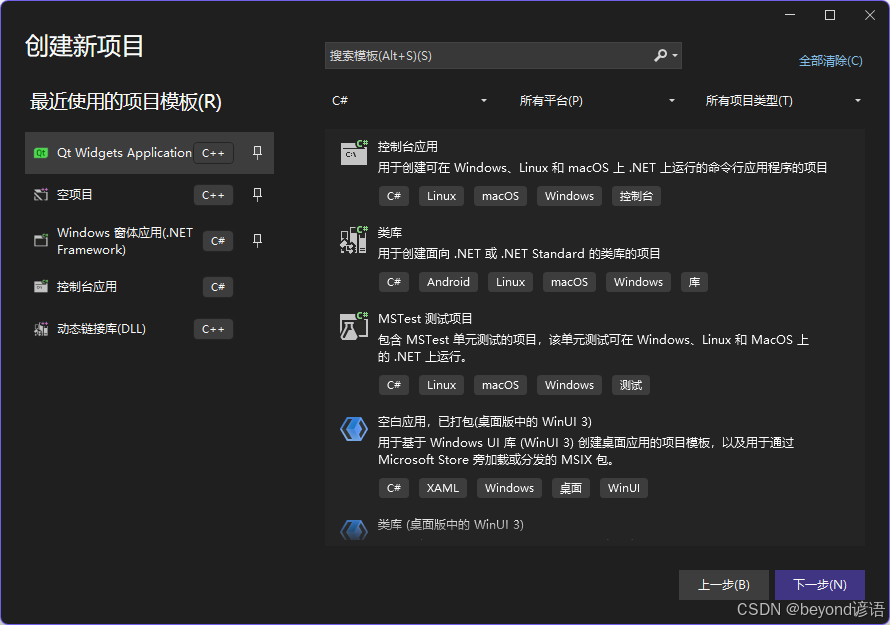The height and width of the screenshot is (625, 890).
Task: Click the C++ badge of Qt Widgets Application
Action: pos(213,153)
